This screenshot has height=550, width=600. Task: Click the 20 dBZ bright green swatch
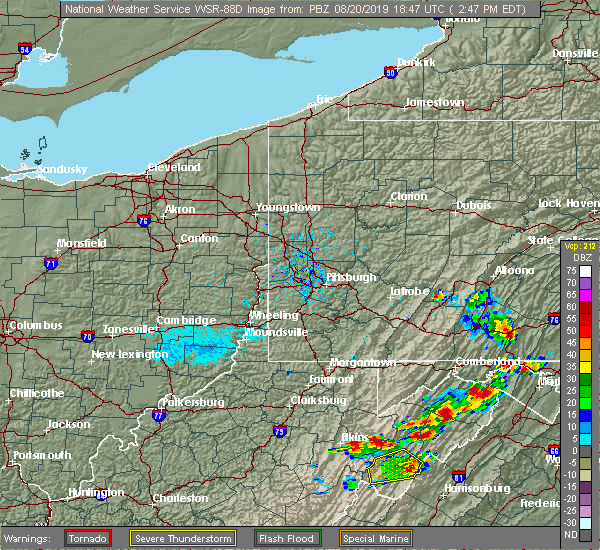[x=585, y=403]
